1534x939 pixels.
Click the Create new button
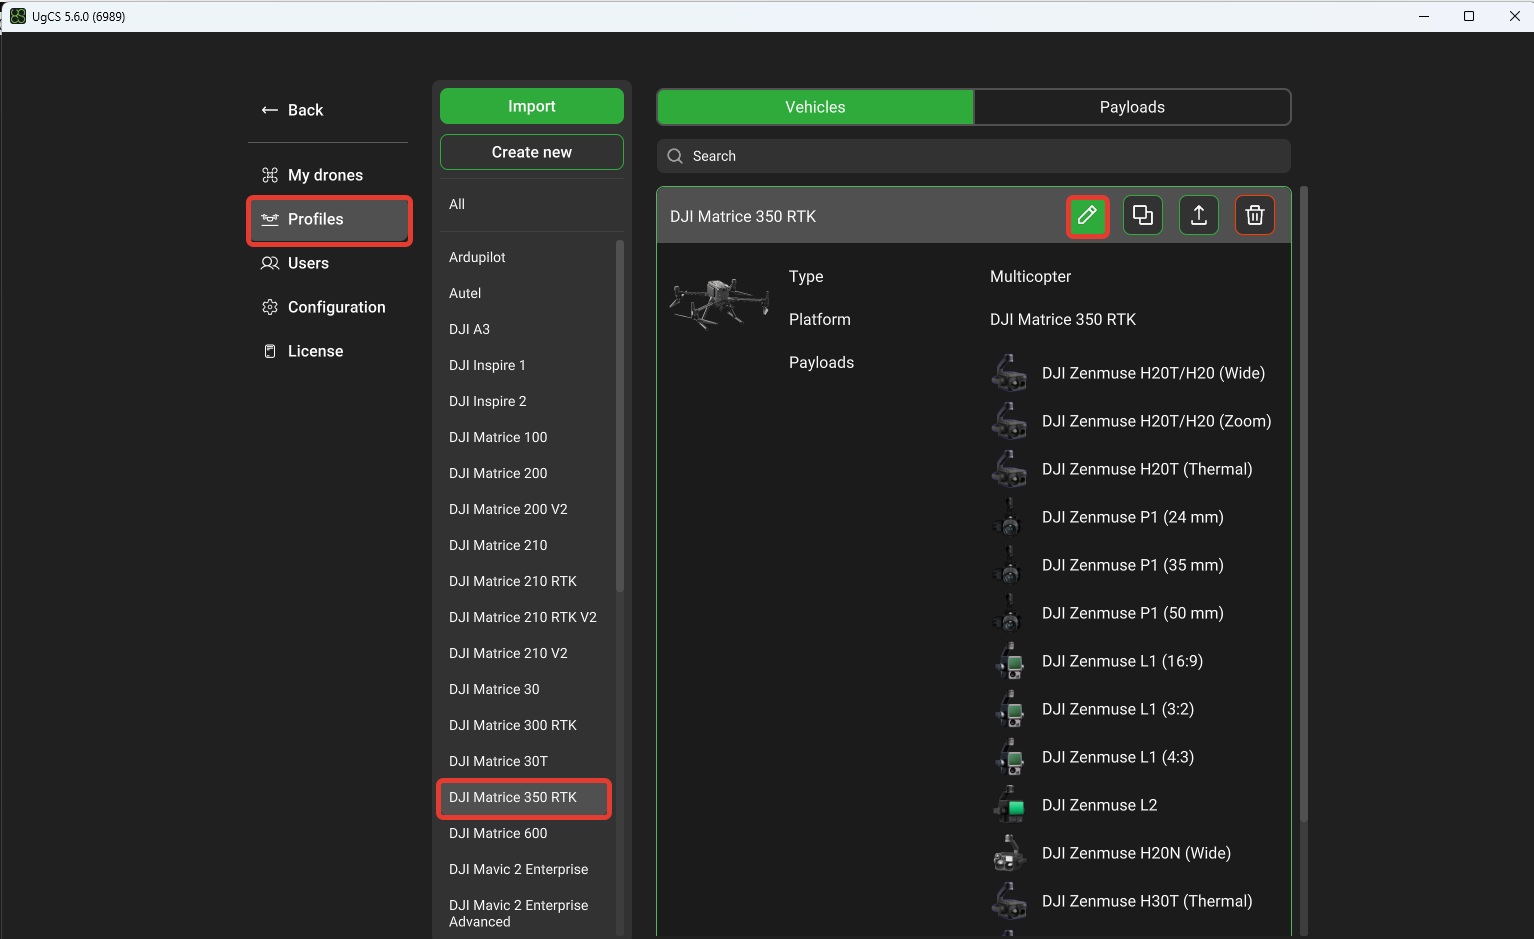532,152
